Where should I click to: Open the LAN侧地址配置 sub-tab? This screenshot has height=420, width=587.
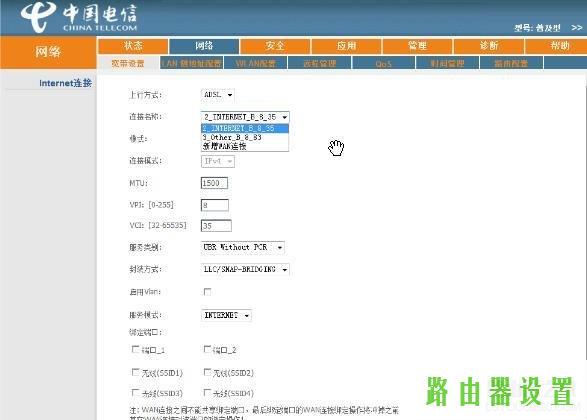[192, 63]
